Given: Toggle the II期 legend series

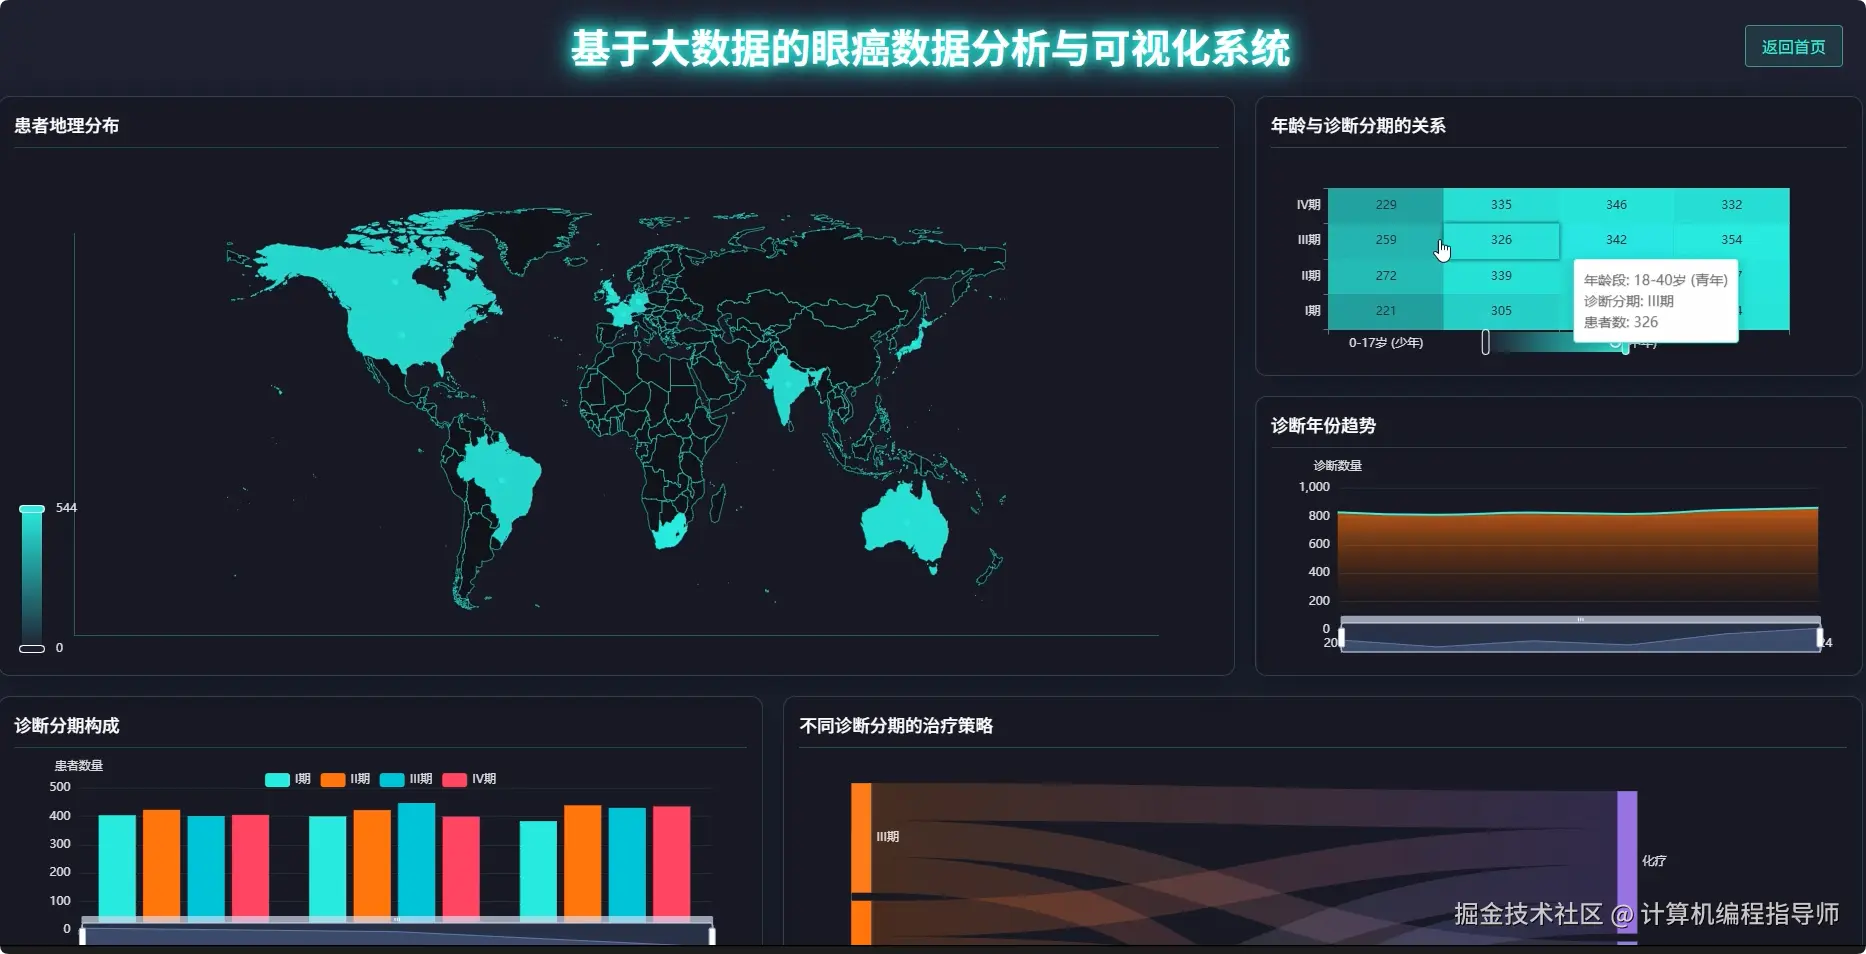Looking at the screenshot, I should tap(346, 779).
